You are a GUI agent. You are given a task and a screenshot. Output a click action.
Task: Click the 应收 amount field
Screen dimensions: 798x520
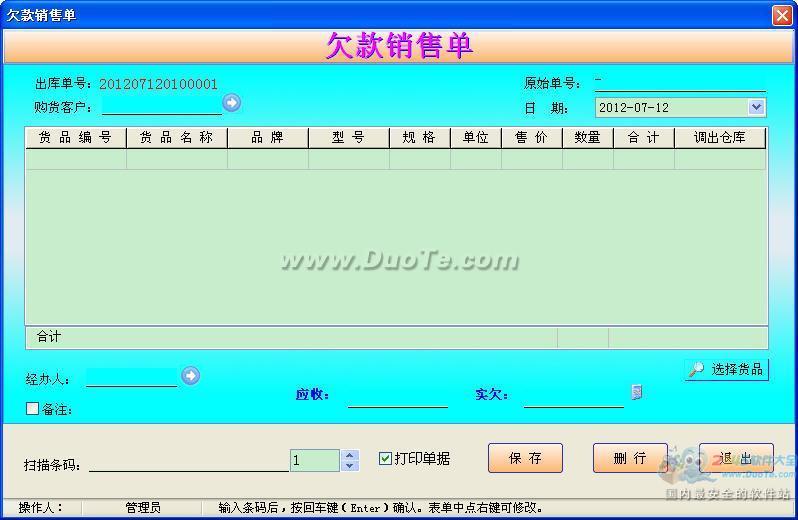[398, 397]
